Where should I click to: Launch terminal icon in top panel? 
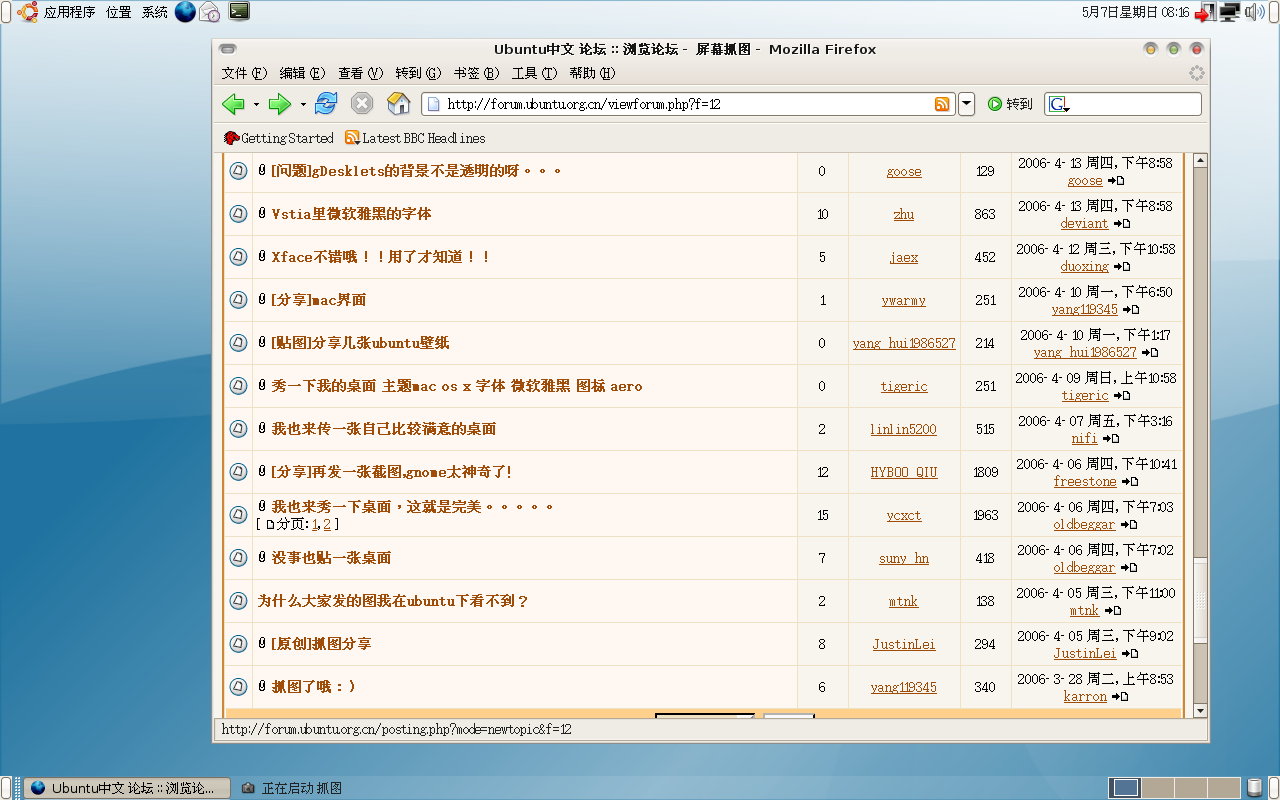click(239, 12)
